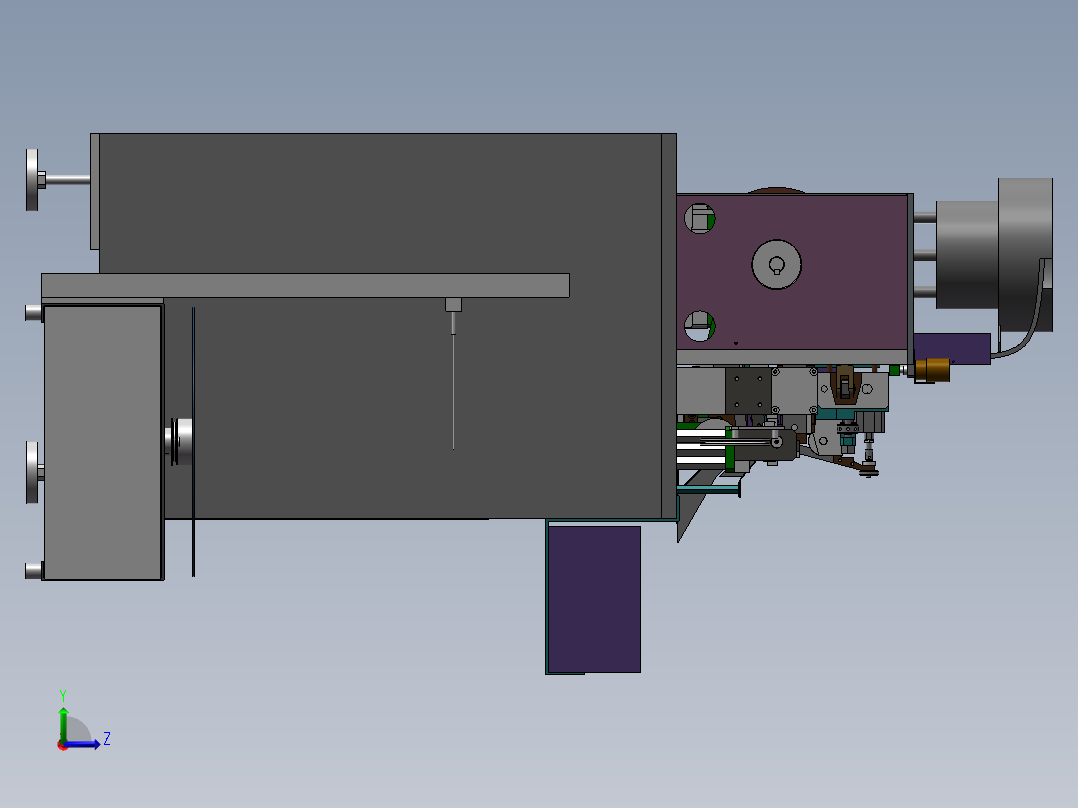Select the handwheel beside the light gray box

pyautogui.click(x=32, y=472)
